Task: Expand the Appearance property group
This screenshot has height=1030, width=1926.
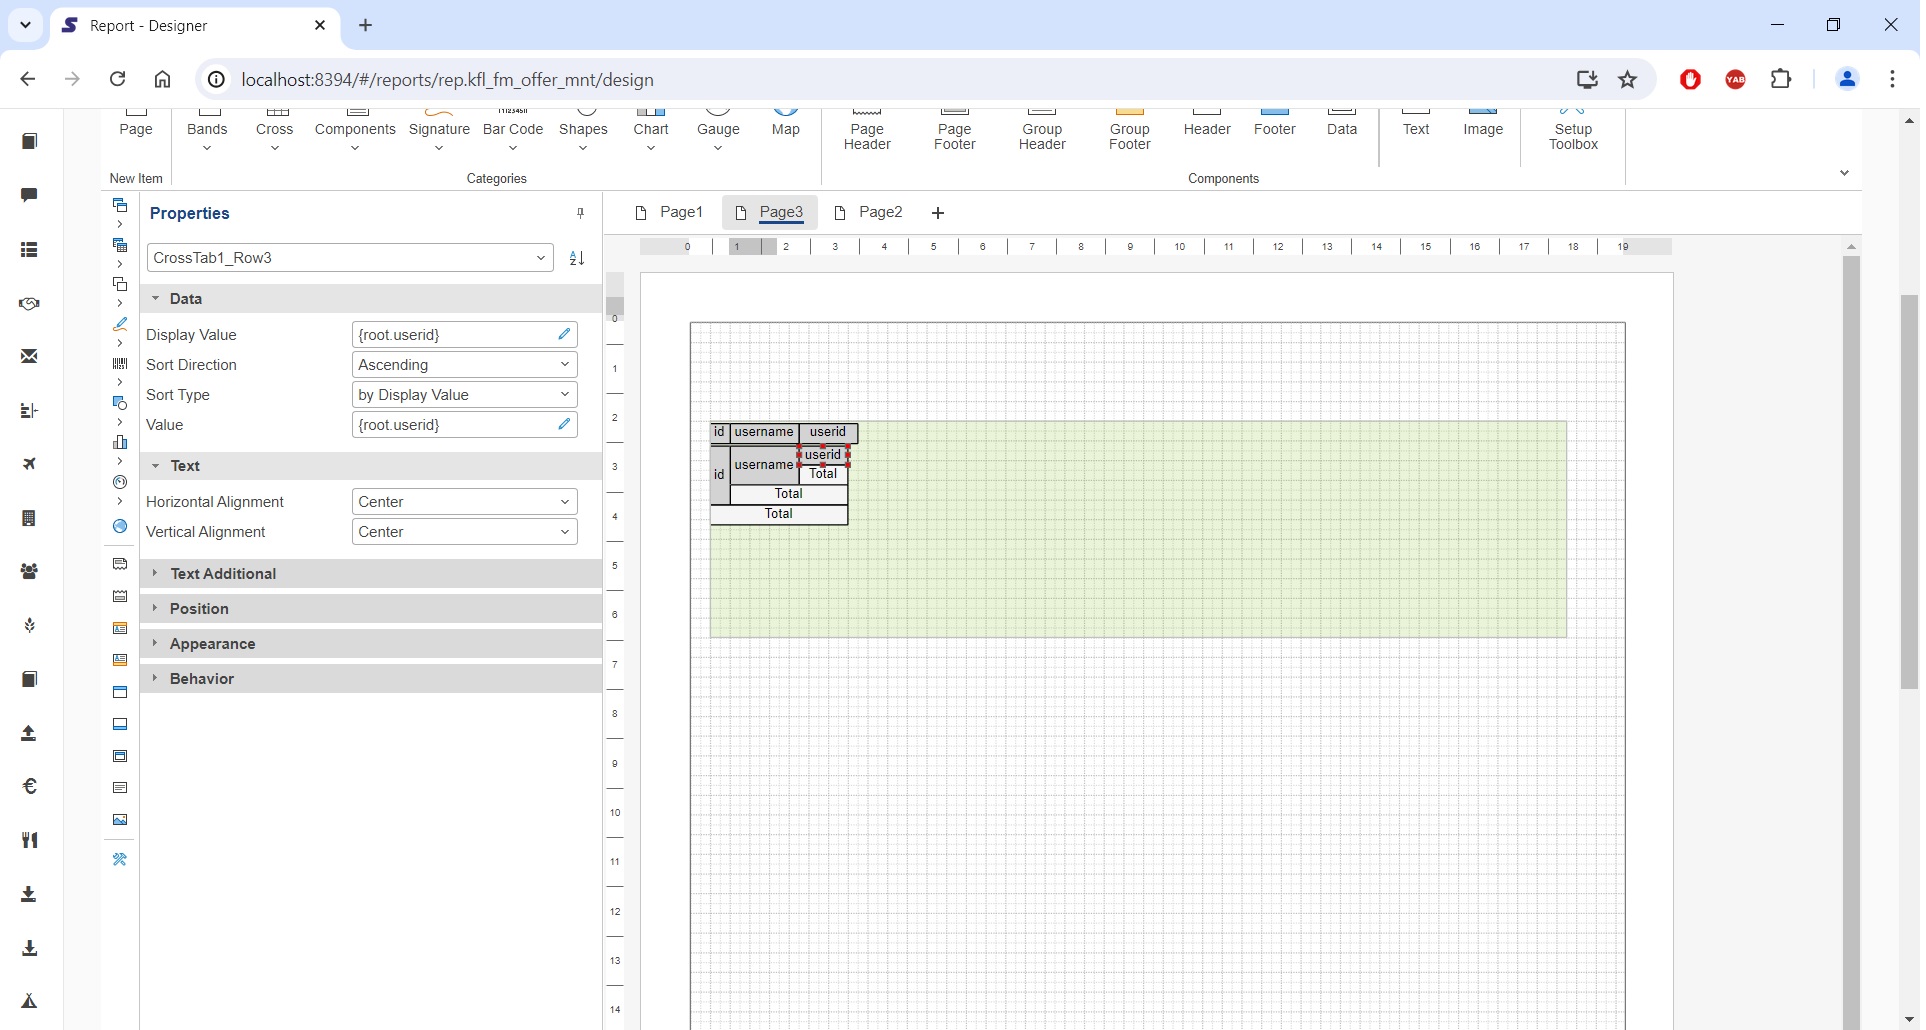Action: click(371, 644)
